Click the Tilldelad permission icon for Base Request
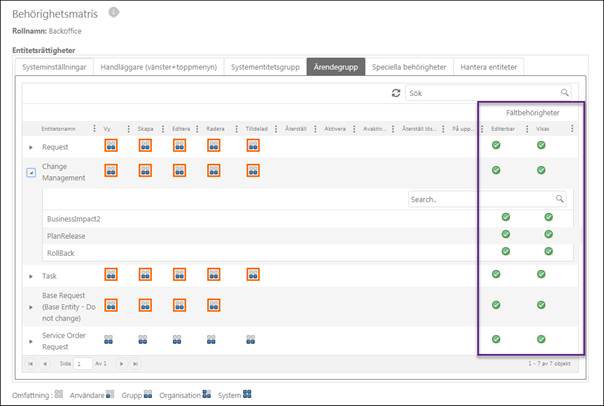 [x=252, y=305]
